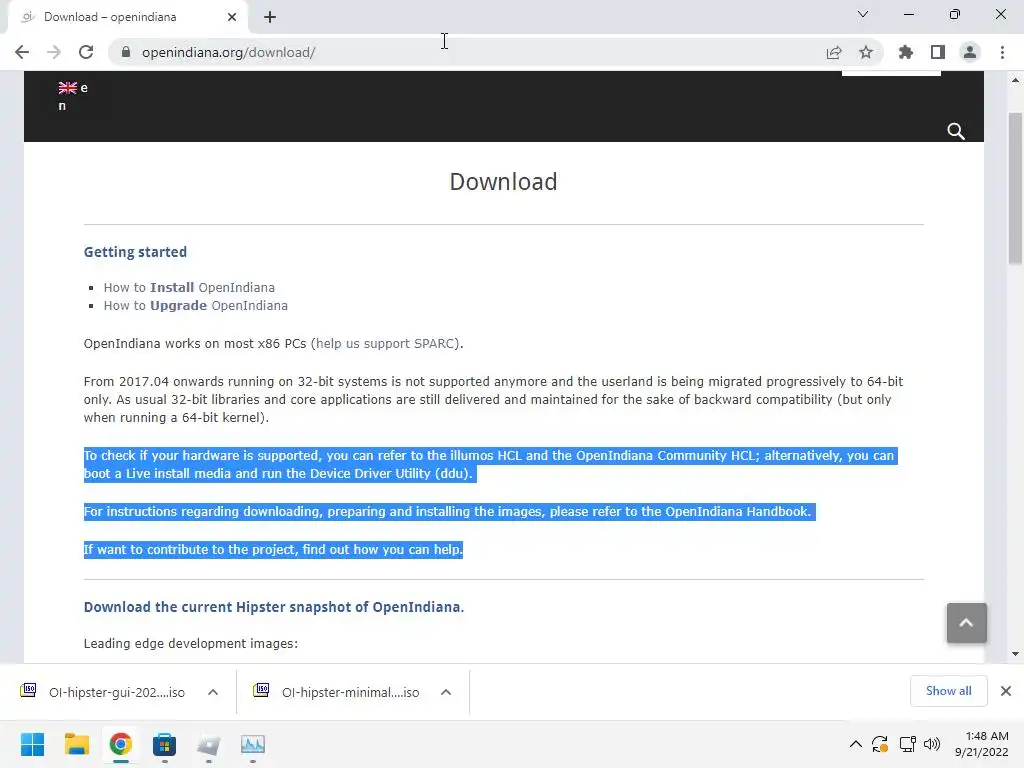Show hidden system tray icons
This screenshot has height=768, width=1024.
(856, 744)
